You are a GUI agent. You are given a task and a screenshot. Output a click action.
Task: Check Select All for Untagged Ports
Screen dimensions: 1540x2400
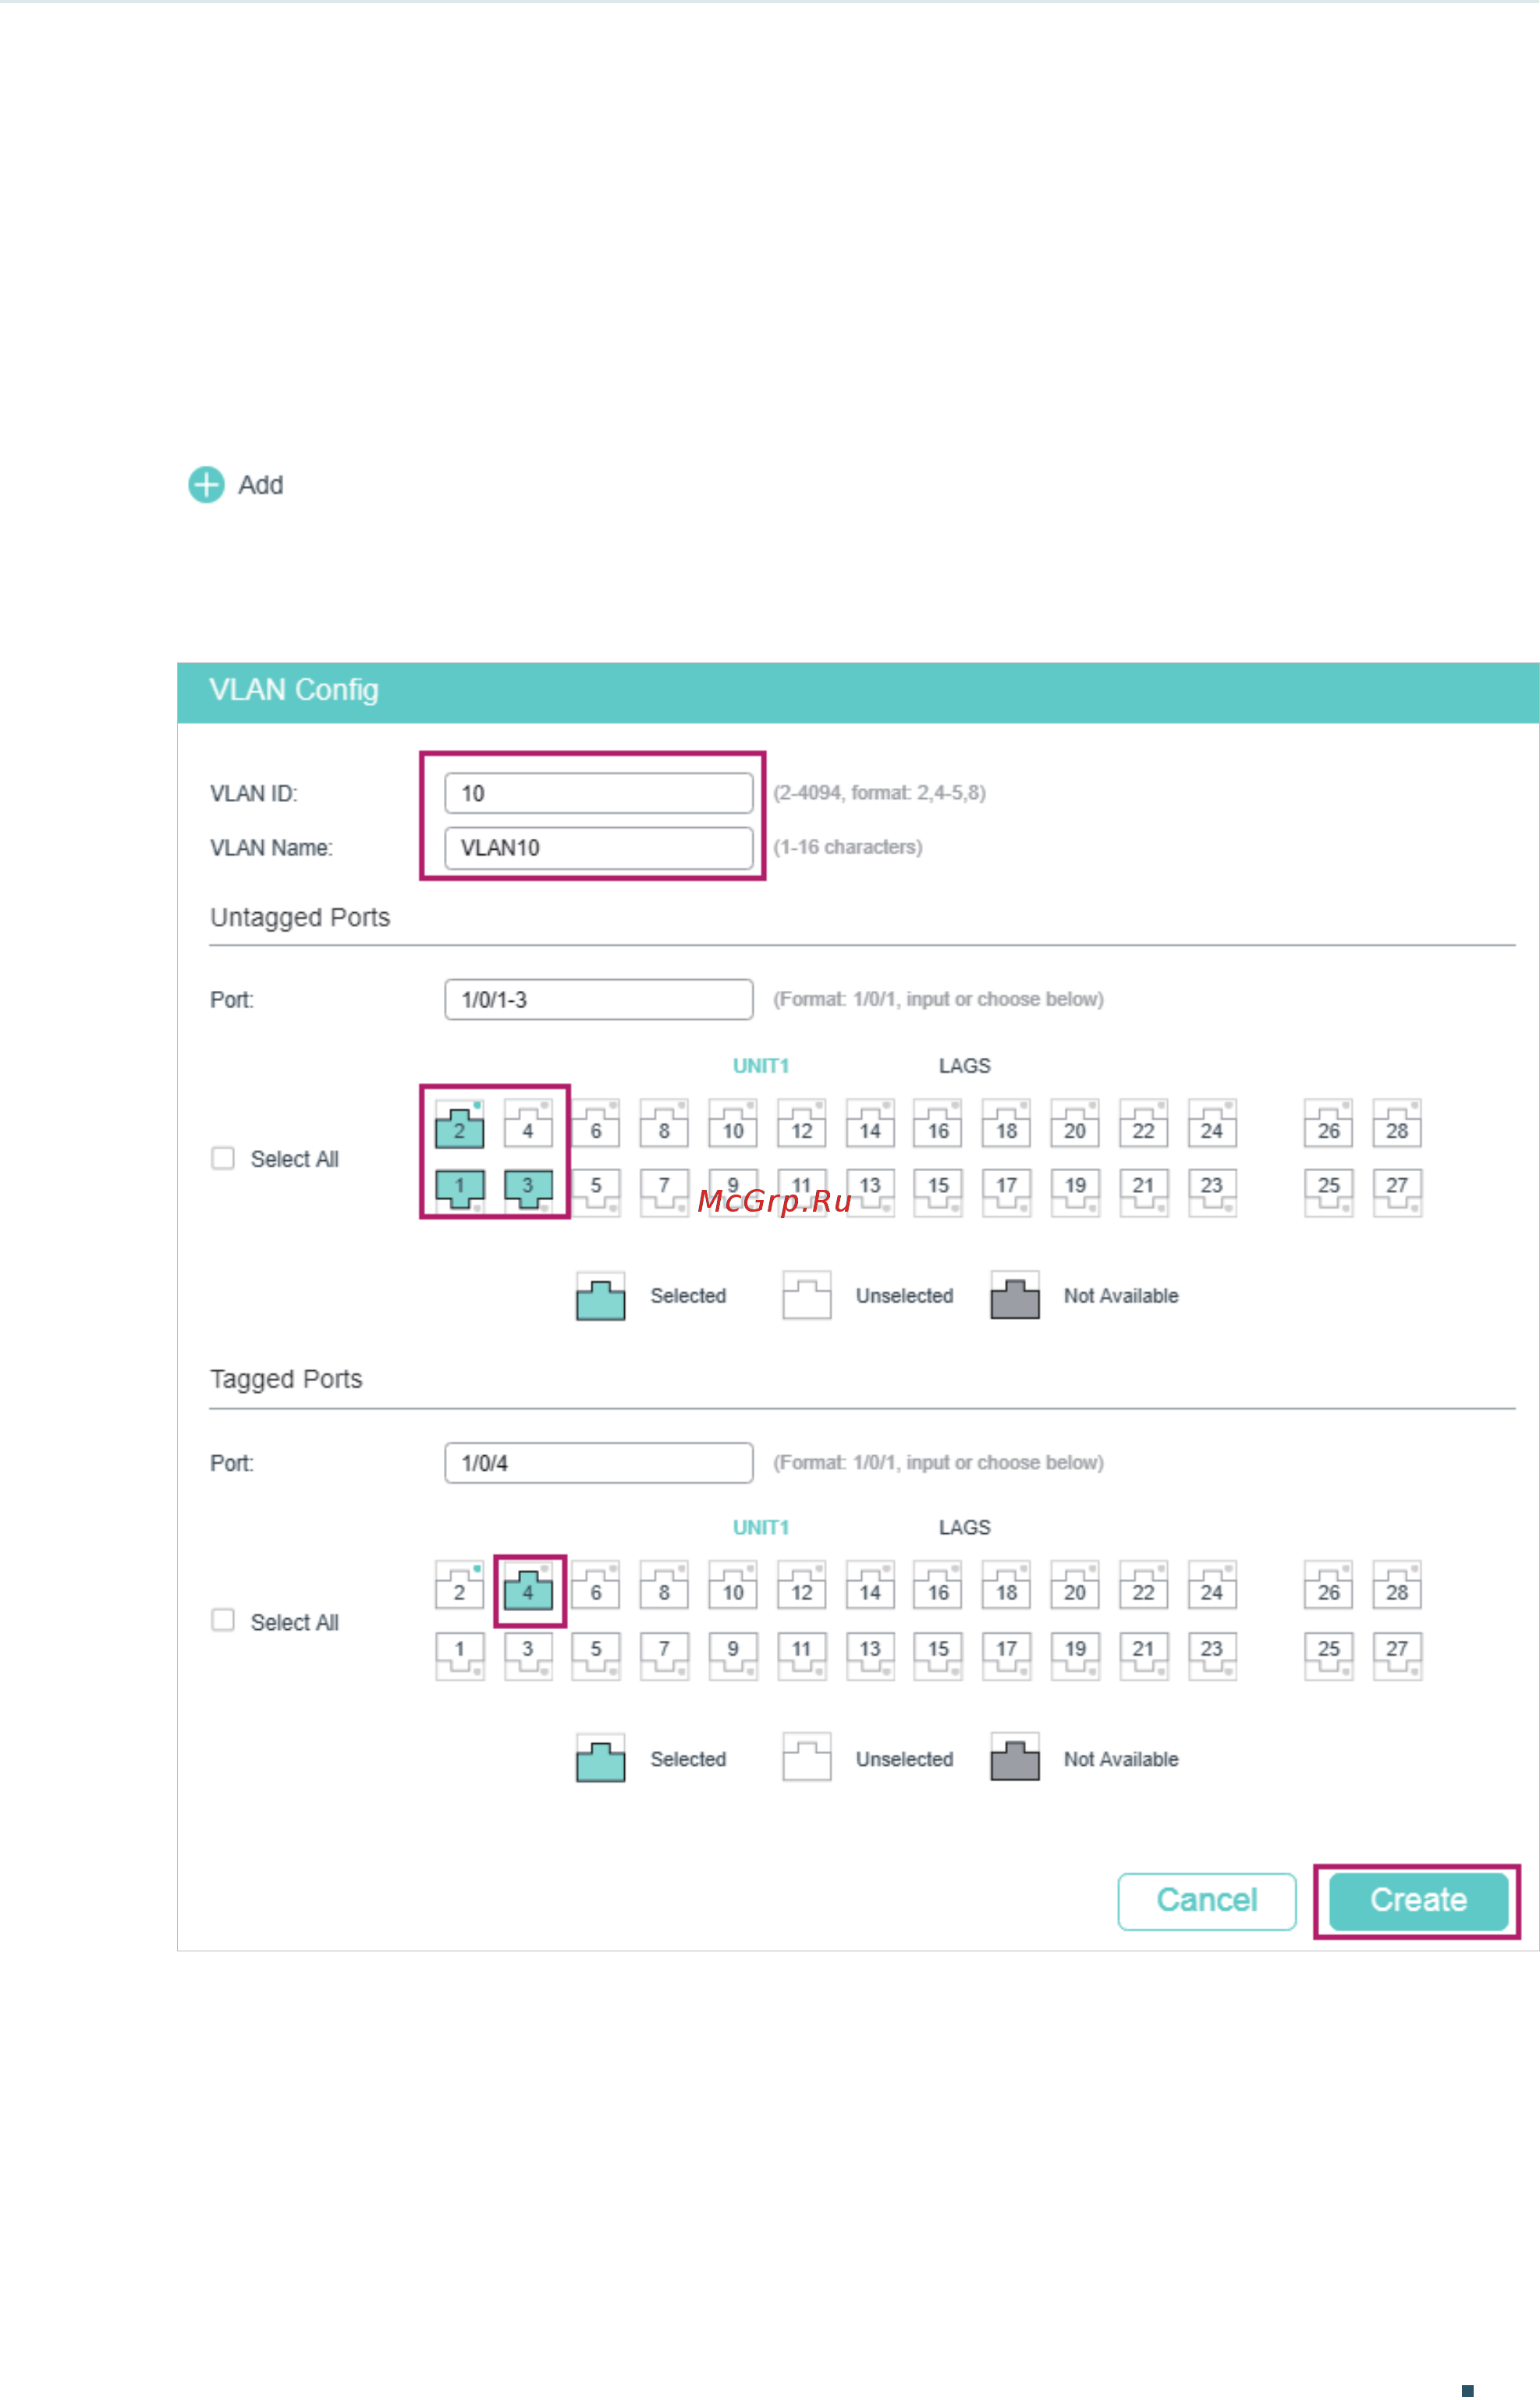click(223, 1158)
